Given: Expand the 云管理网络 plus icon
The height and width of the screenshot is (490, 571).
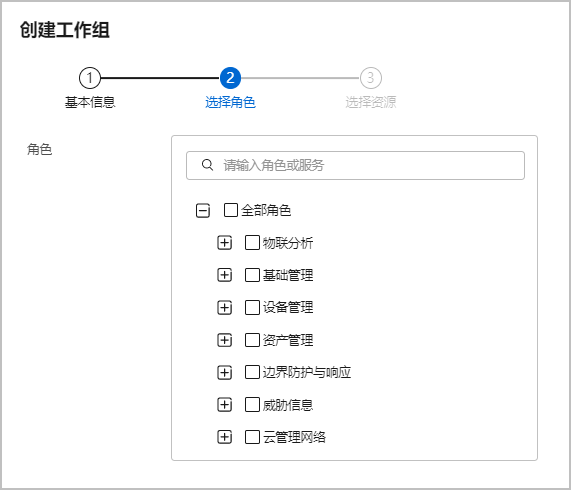Looking at the screenshot, I should point(224,437).
